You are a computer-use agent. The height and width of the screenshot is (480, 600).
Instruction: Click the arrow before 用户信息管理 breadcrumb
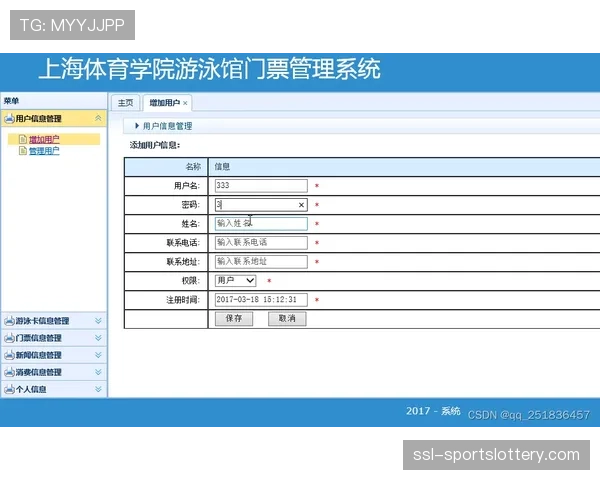[137, 126]
